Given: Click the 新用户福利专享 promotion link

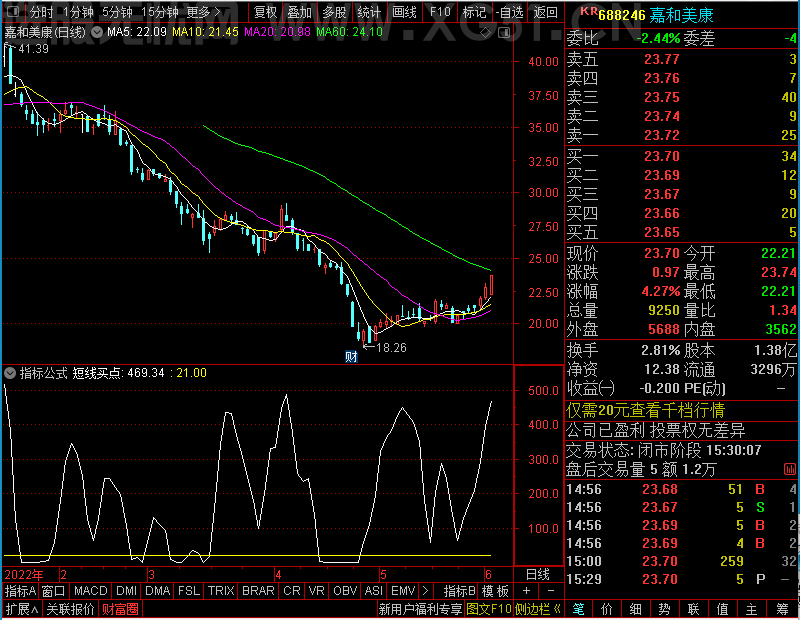Looking at the screenshot, I should click(x=420, y=609).
